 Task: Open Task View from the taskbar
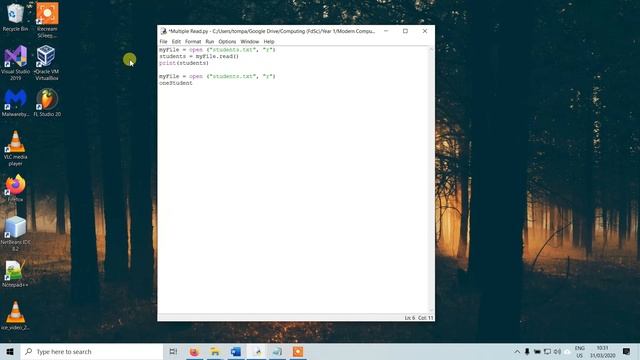click(x=173, y=351)
